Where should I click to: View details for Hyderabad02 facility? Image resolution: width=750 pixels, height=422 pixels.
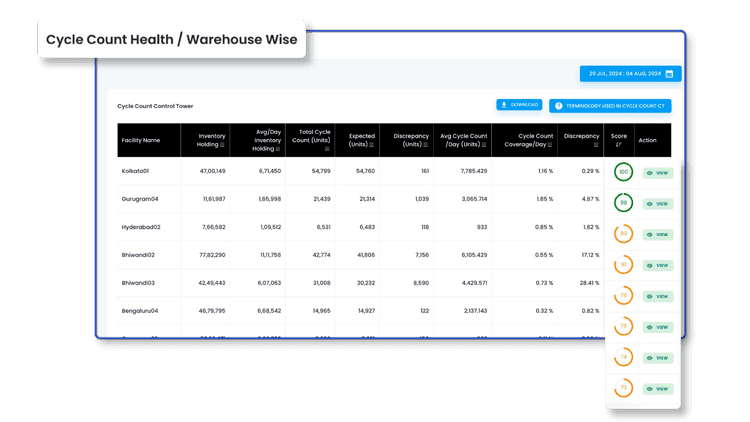pyautogui.click(x=657, y=235)
